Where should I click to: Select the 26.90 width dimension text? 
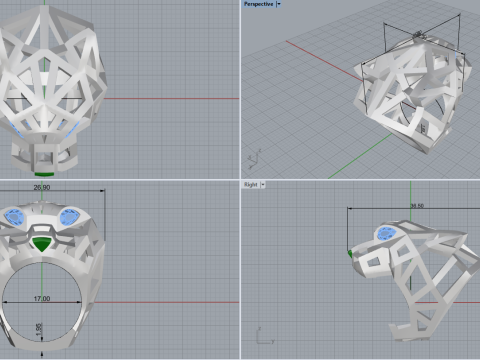point(42,188)
